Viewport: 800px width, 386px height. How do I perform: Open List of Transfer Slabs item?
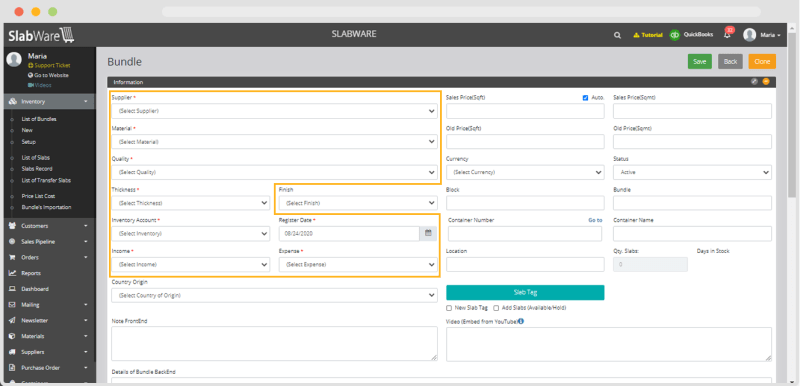click(x=46, y=181)
